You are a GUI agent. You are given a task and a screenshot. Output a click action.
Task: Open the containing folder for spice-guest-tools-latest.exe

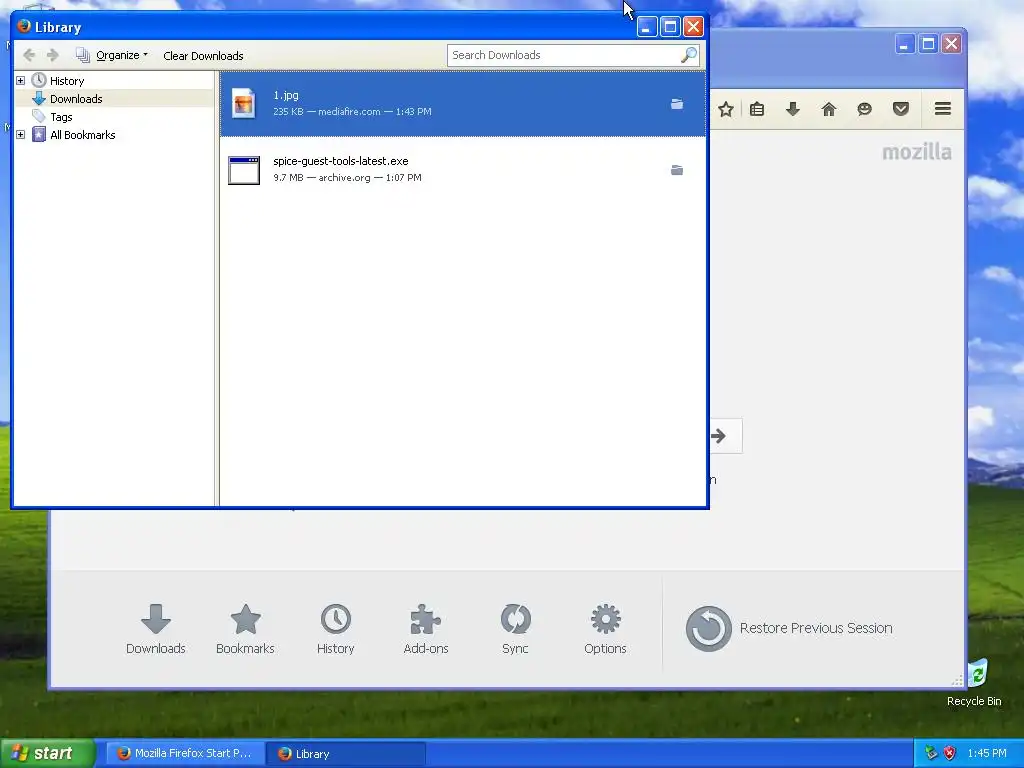[677, 170]
